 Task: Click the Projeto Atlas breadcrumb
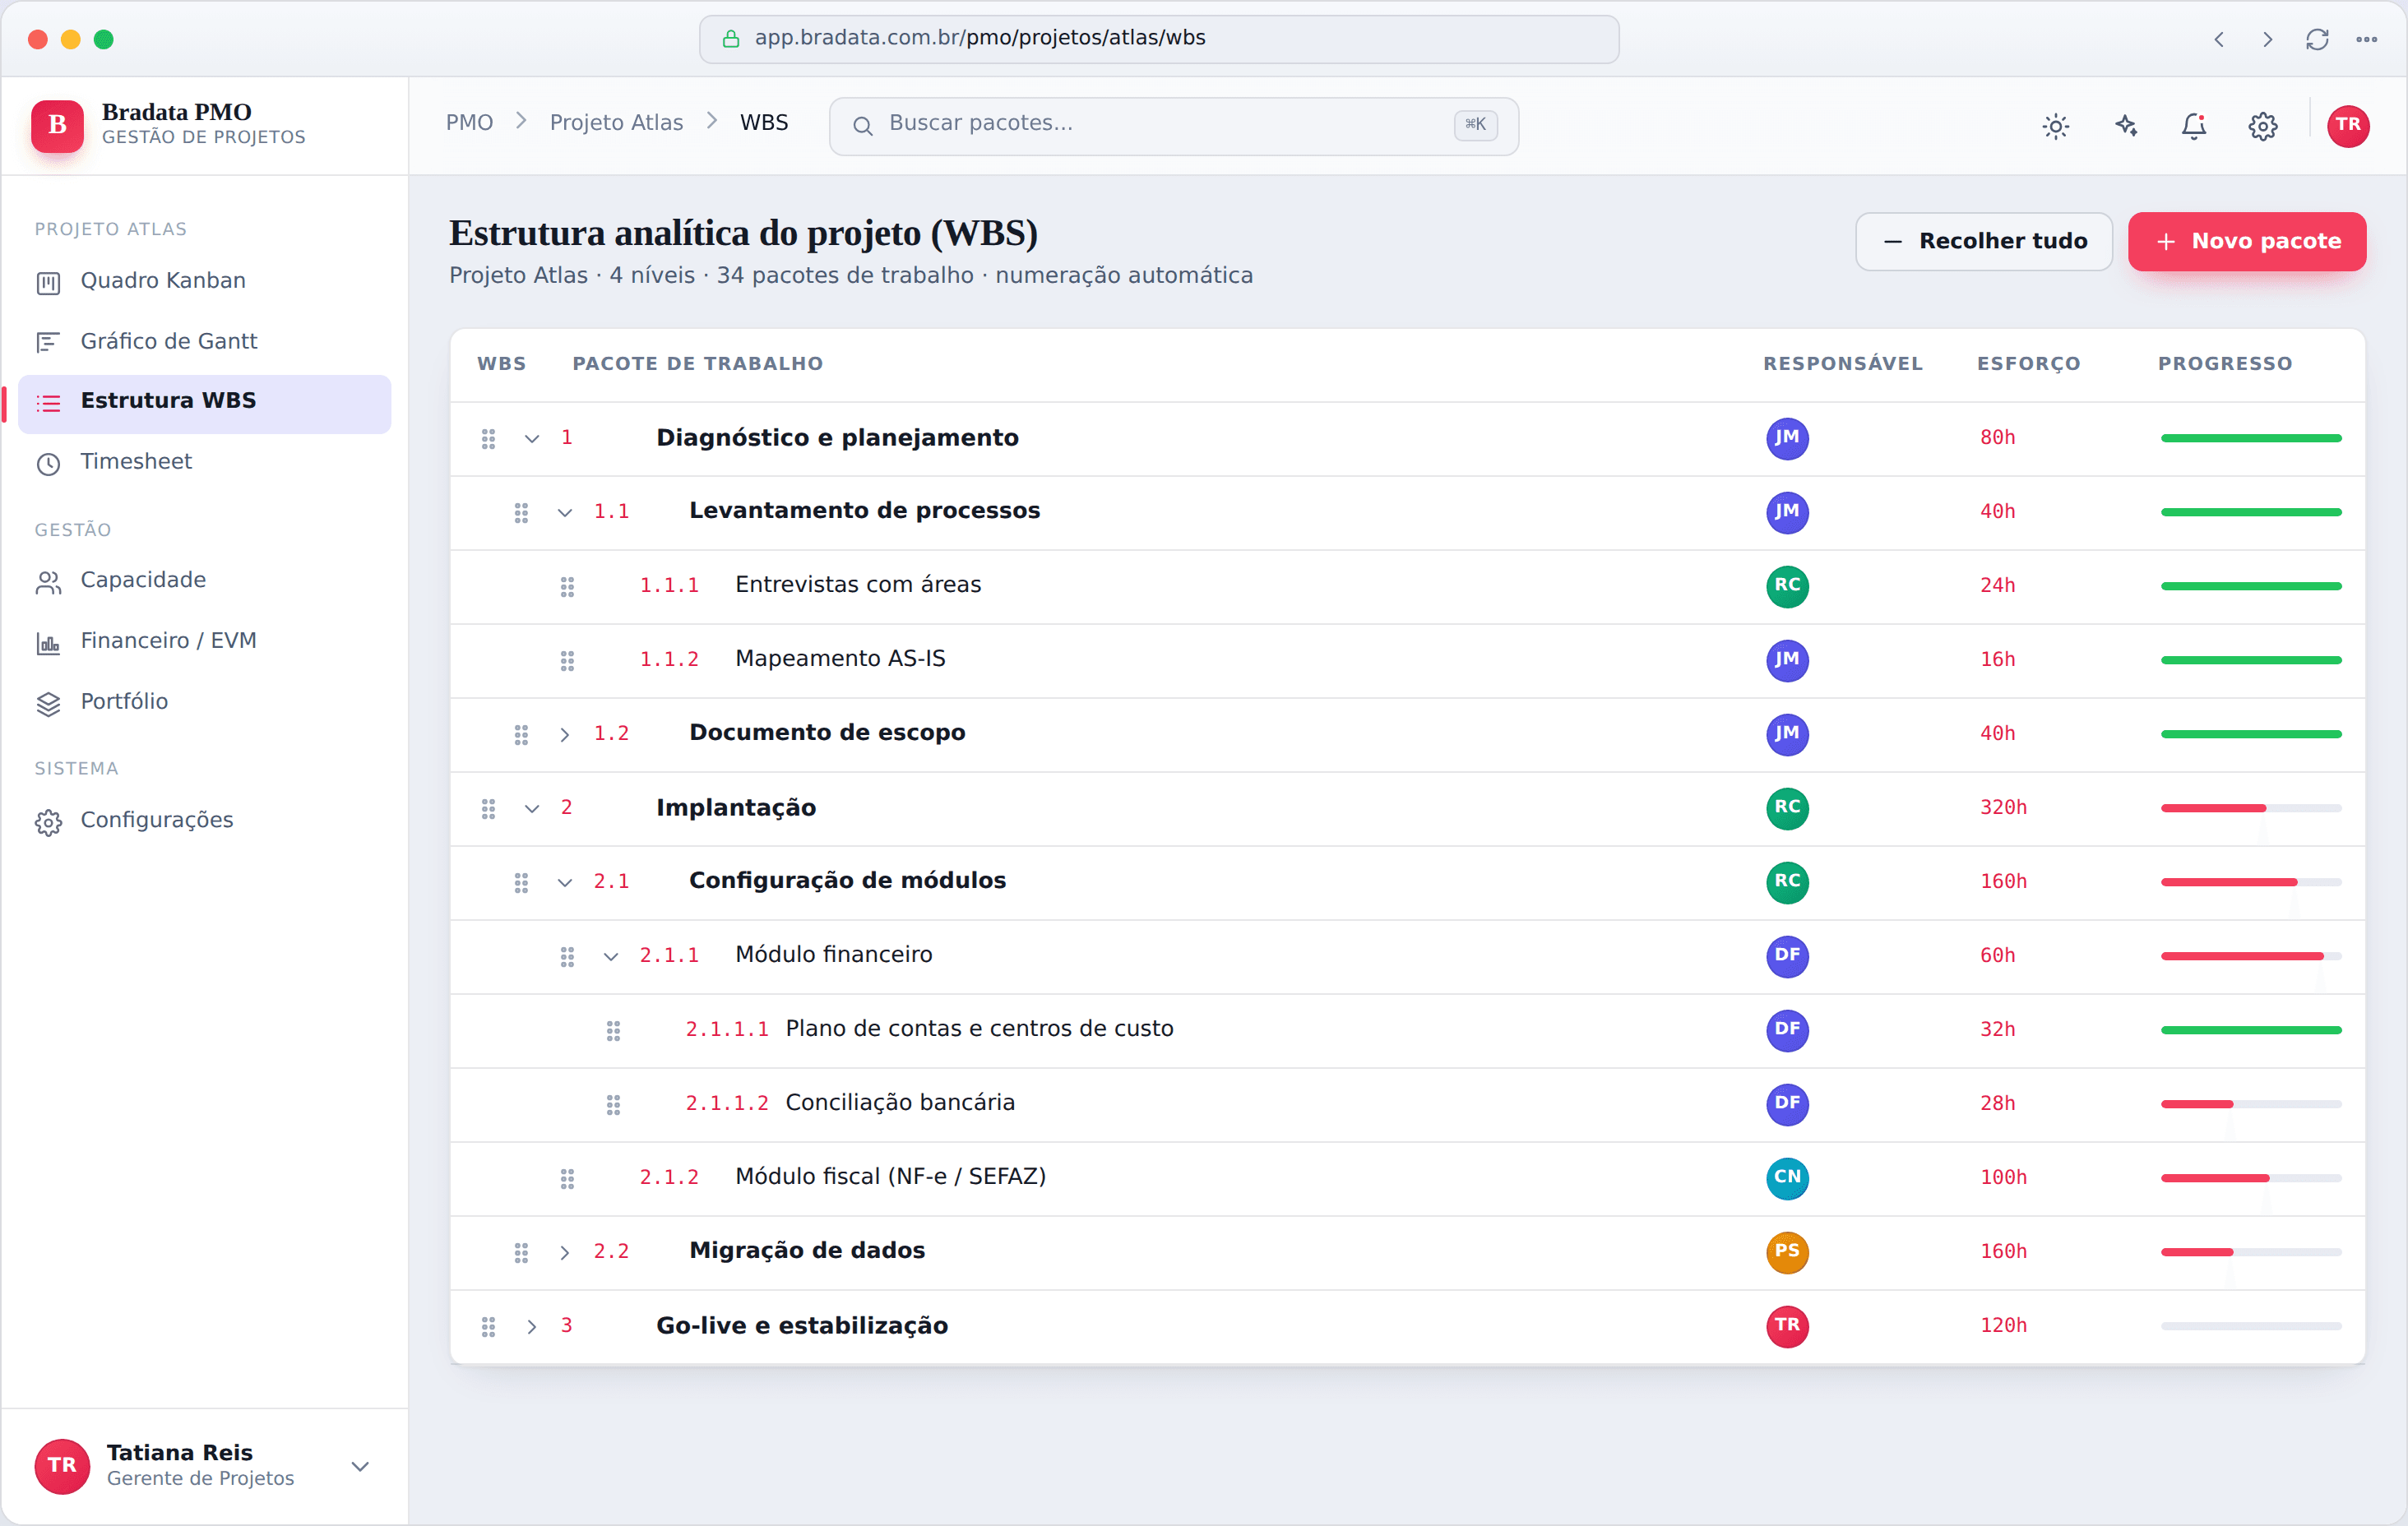pyautogui.click(x=616, y=123)
